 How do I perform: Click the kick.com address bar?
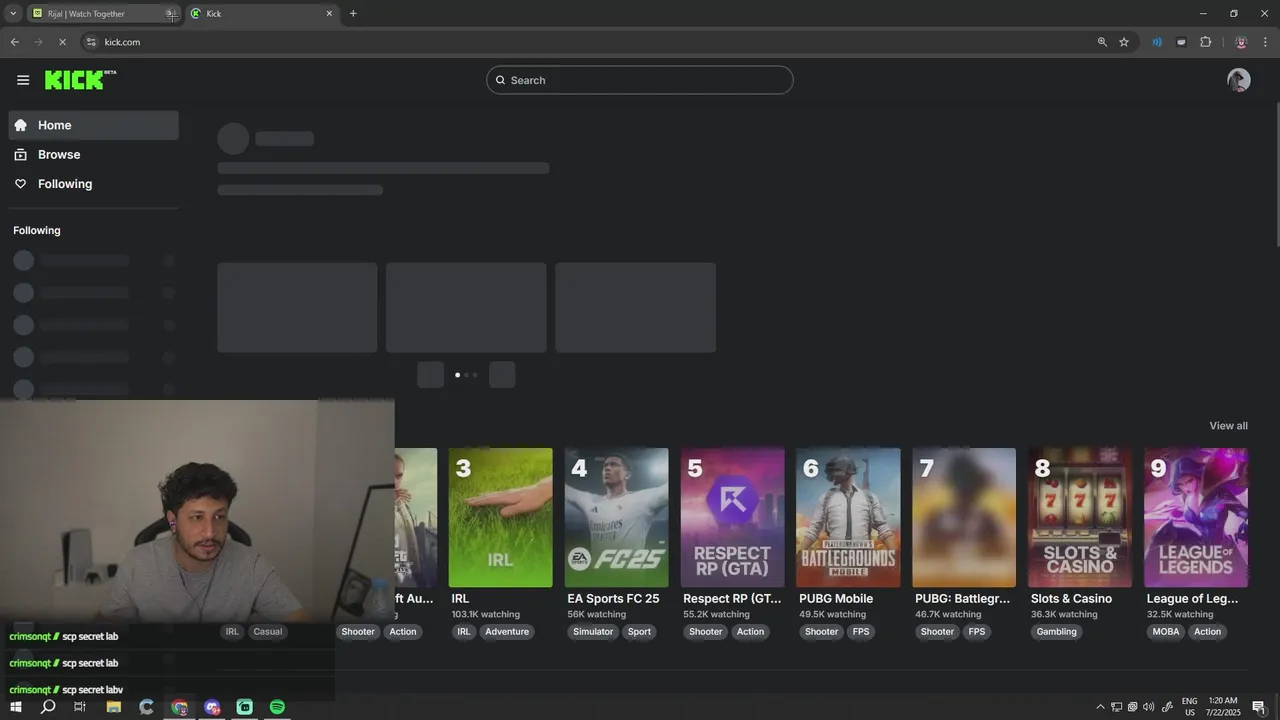pos(590,42)
